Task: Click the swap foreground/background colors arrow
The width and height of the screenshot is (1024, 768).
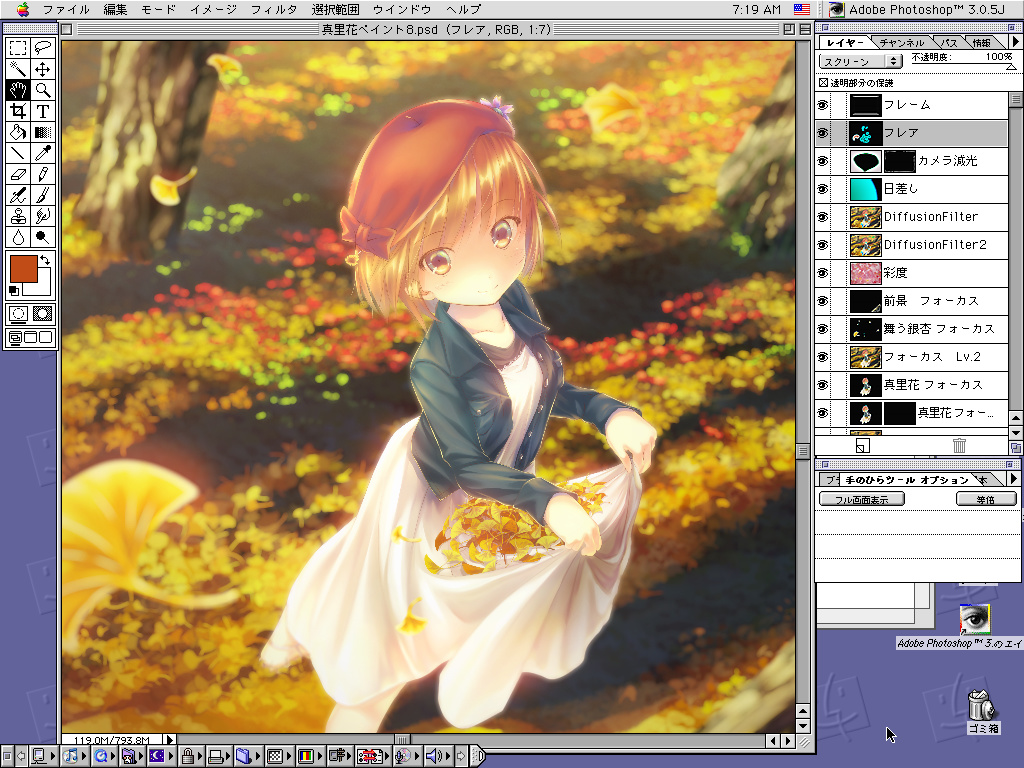Action: tap(45, 260)
